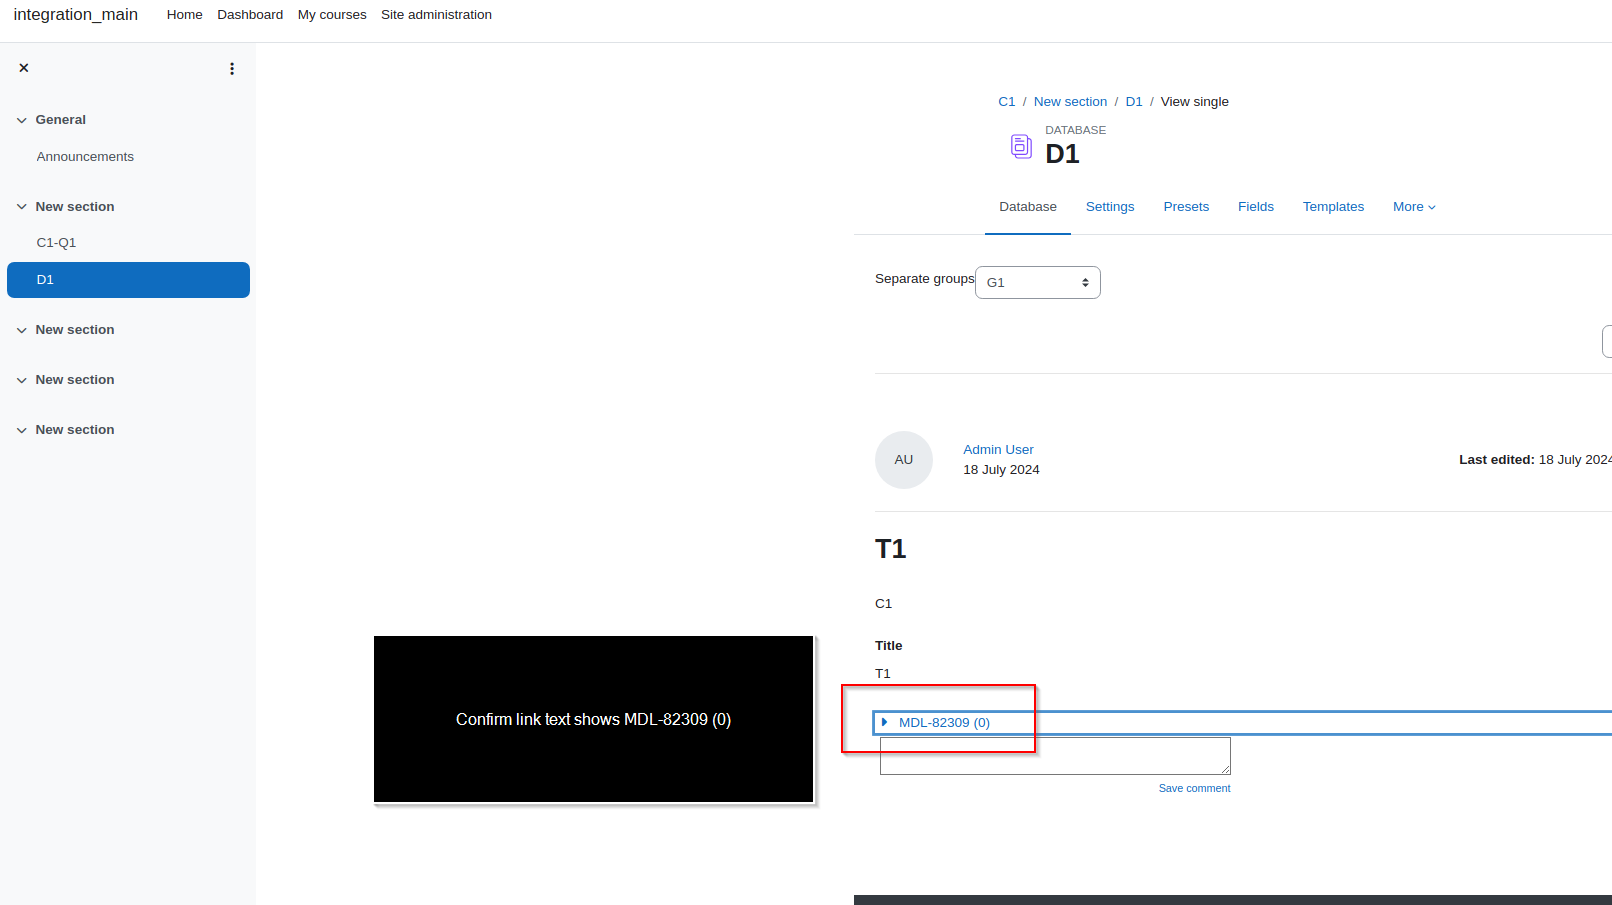Open the Separate groups G1 dropdown
This screenshot has width=1612, height=905.
1038,282
